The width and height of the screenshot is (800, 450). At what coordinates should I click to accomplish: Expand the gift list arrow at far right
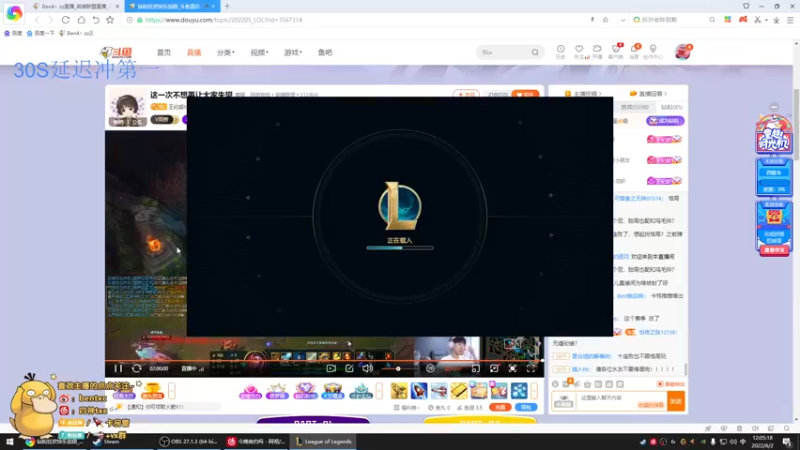[534, 391]
